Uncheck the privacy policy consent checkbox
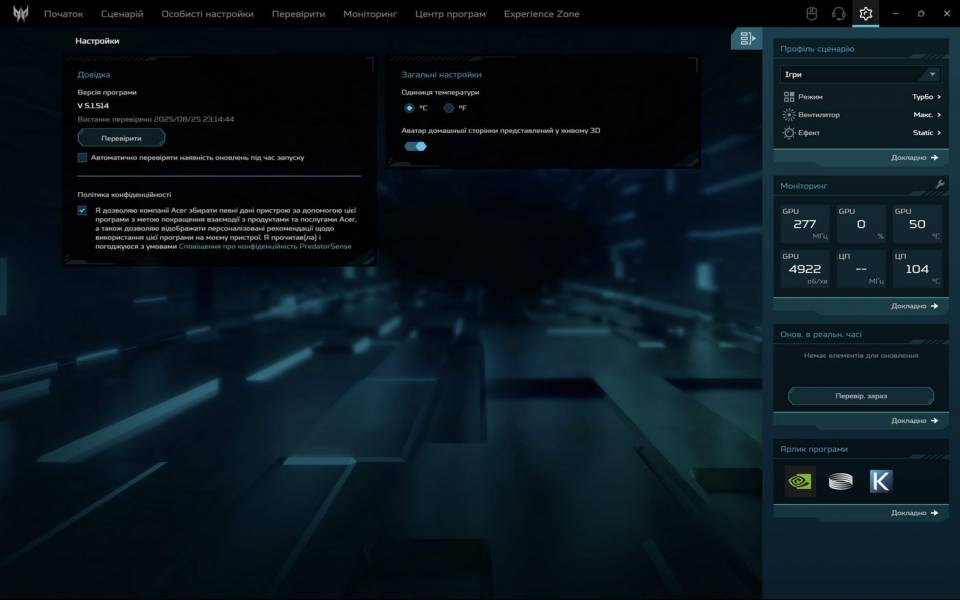The image size is (960, 600). 82,211
